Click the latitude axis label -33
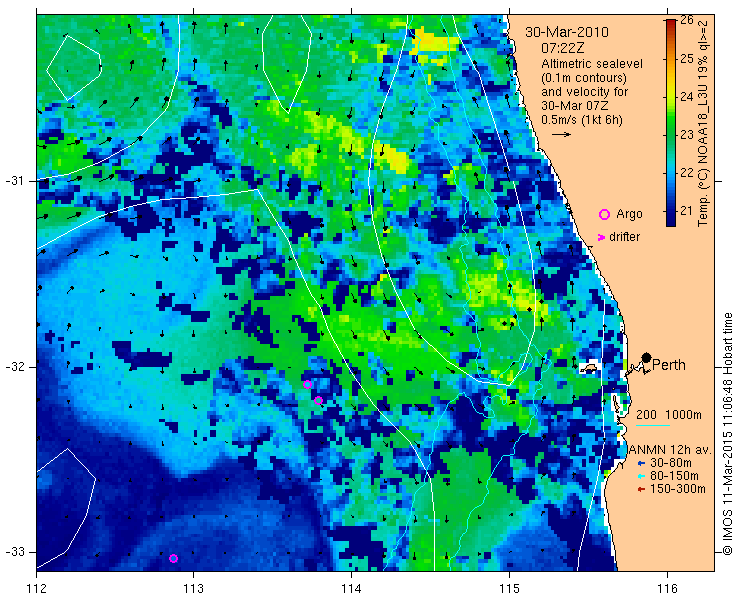740x600 pixels. click(x=17, y=551)
